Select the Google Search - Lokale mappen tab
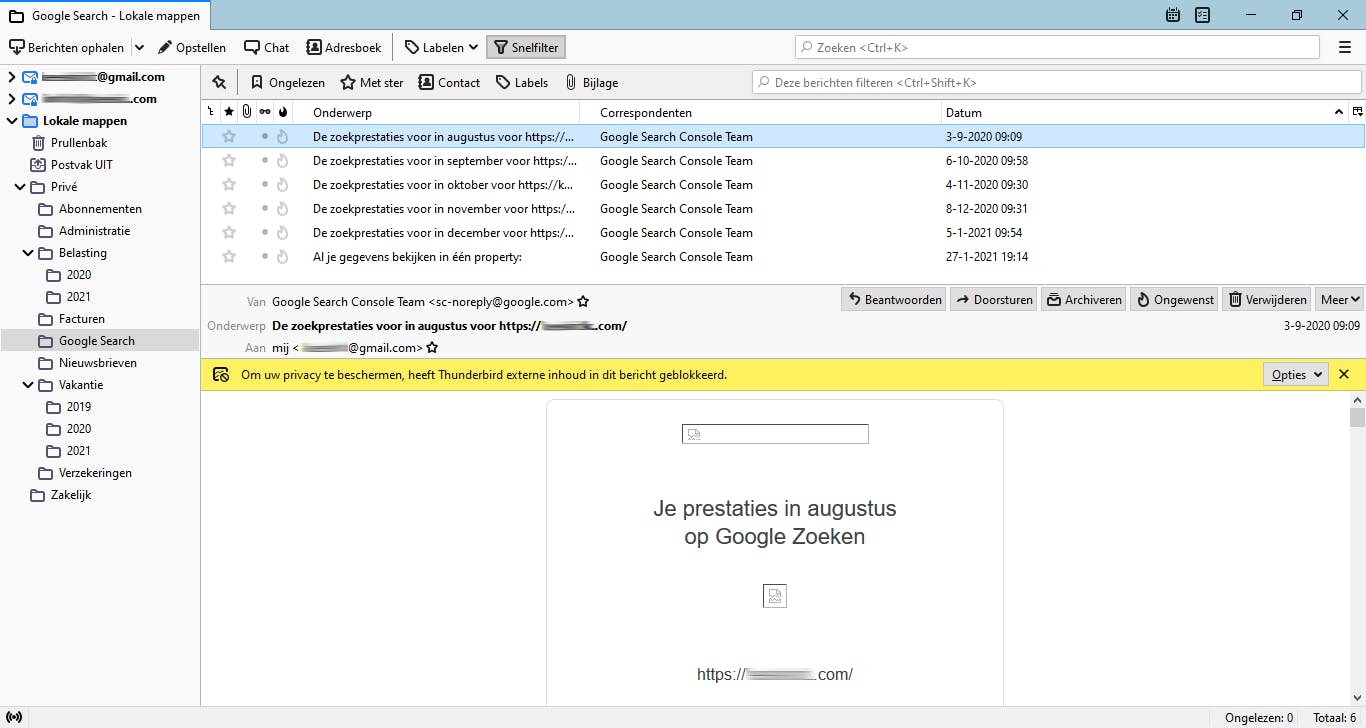The height and width of the screenshot is (728, 1366). pyautogui.click(x=105, y=16)
